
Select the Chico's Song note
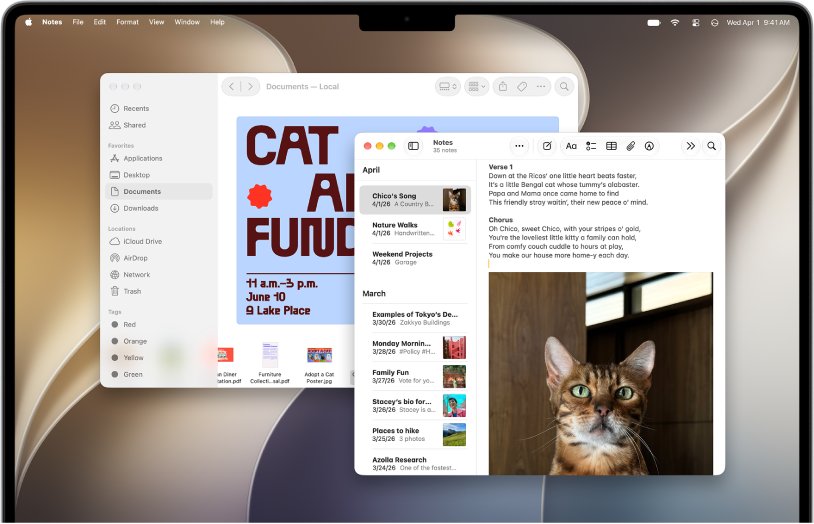click(x=415, y=200)
